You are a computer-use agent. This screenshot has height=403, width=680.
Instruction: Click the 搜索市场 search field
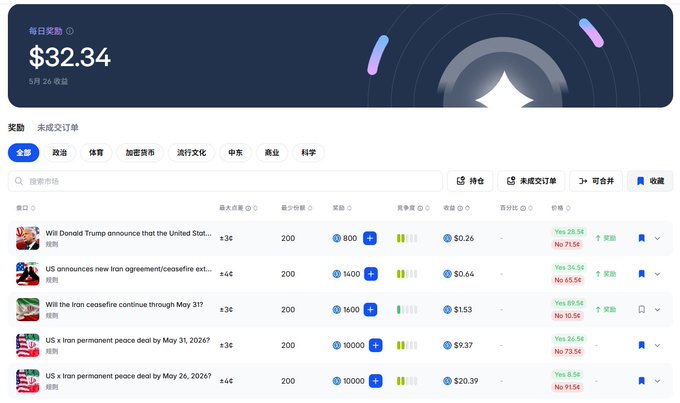[225, 181]
